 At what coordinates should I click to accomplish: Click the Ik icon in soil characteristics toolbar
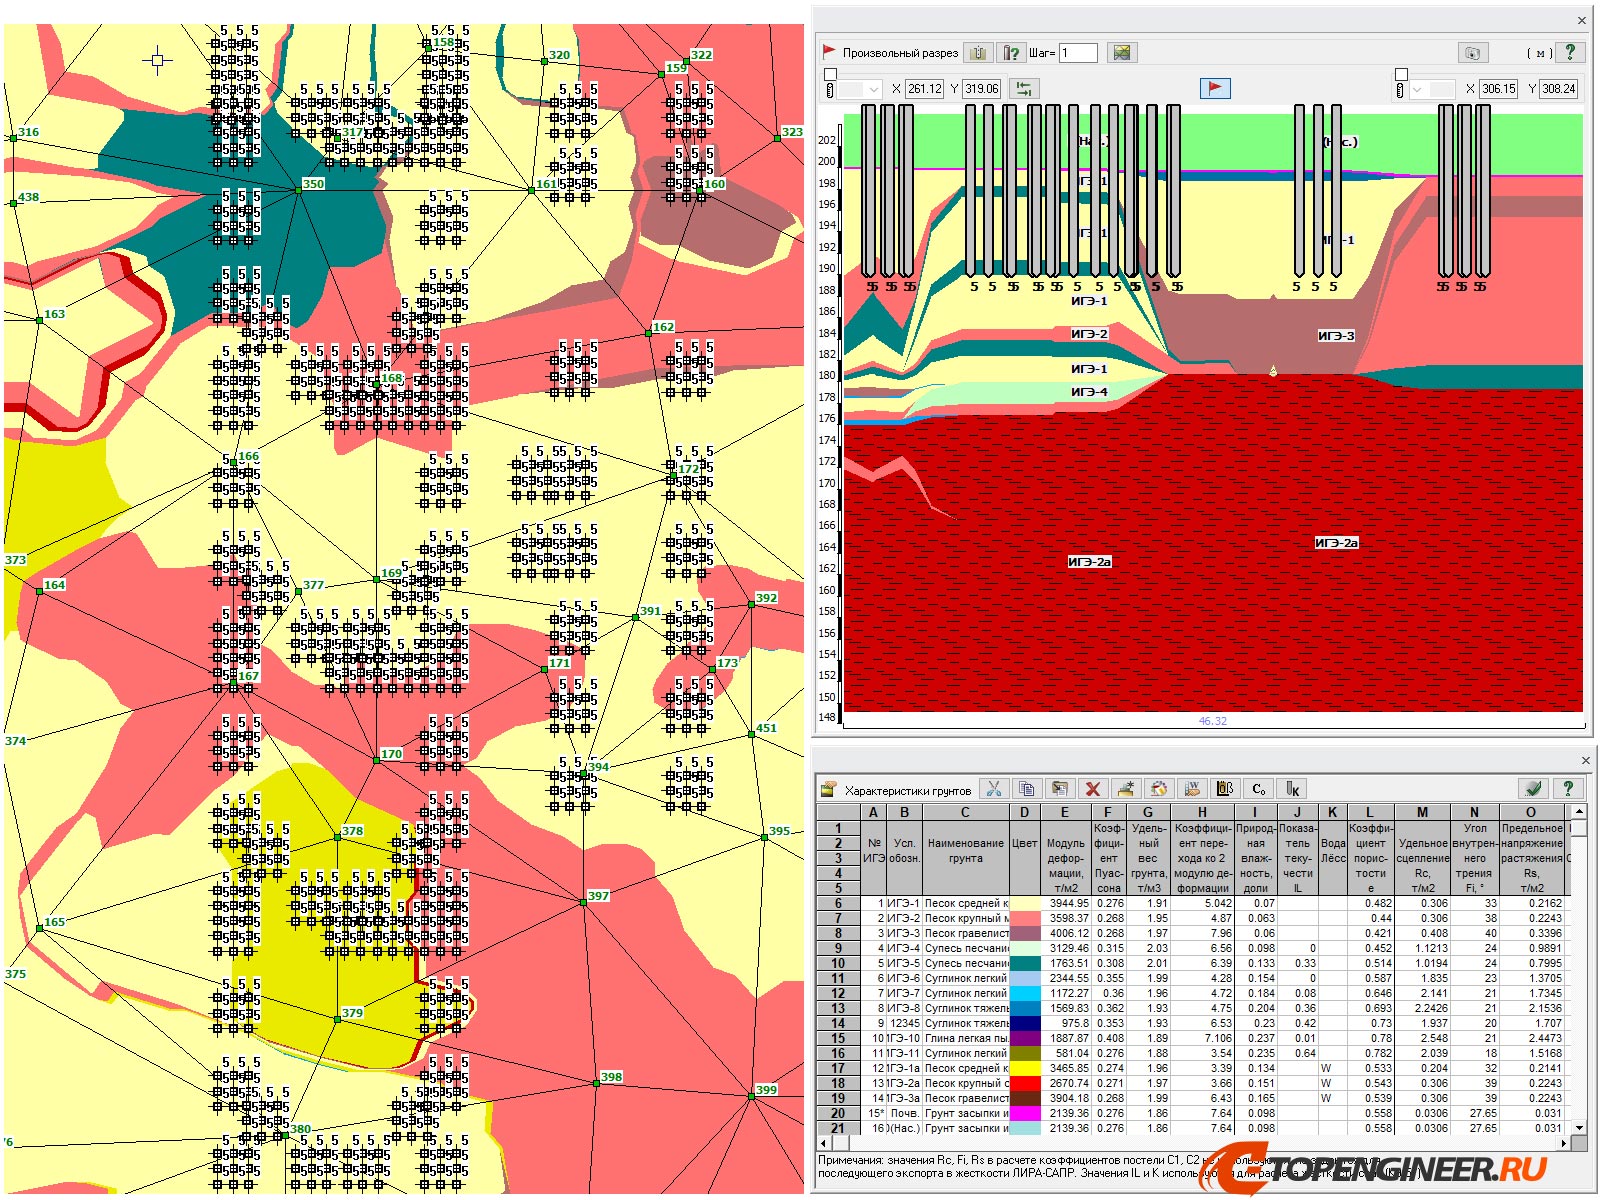click(x=1293, y=789)
